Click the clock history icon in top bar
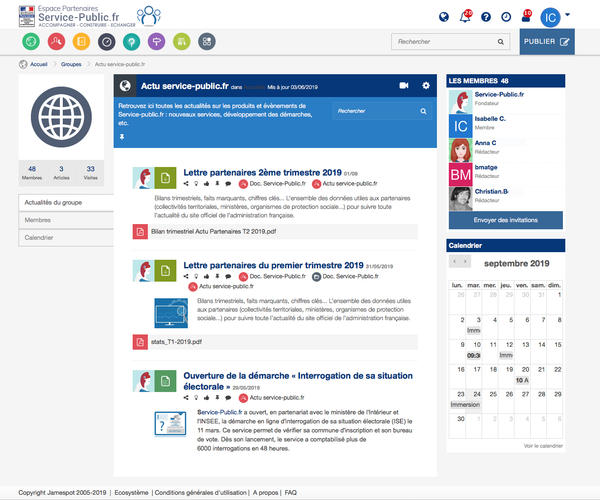Image resolution: width=600 pixels, height=500 pixels. tap(506, 17)
